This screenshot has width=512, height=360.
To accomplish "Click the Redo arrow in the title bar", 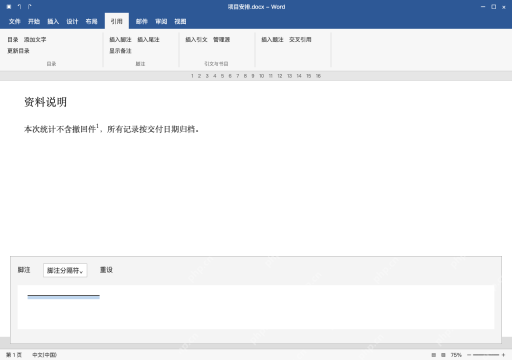I will click(29, 7).
